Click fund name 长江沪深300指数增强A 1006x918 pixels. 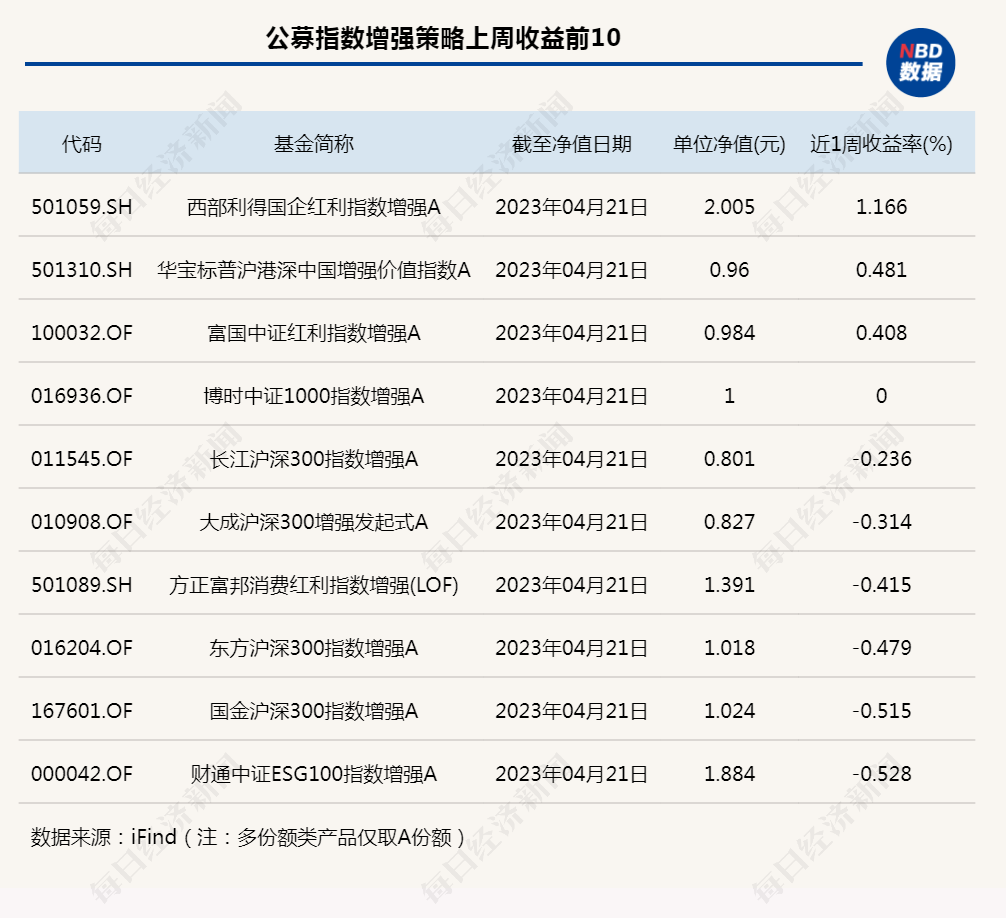coord(314,459)
